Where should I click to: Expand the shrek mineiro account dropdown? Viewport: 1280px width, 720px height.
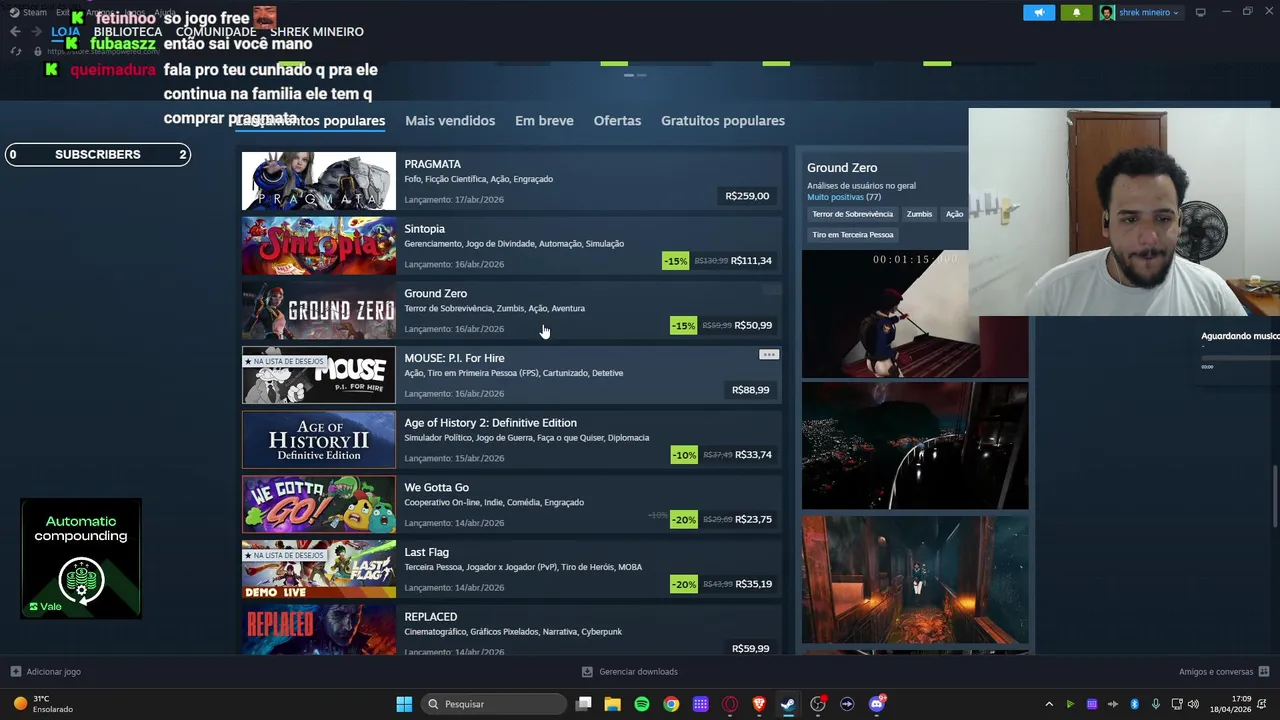1176,13
